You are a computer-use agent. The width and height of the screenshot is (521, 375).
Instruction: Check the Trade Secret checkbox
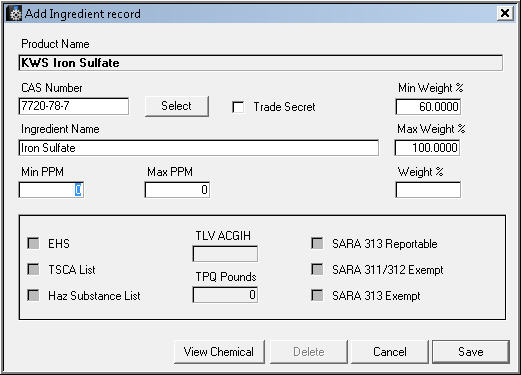238,107
